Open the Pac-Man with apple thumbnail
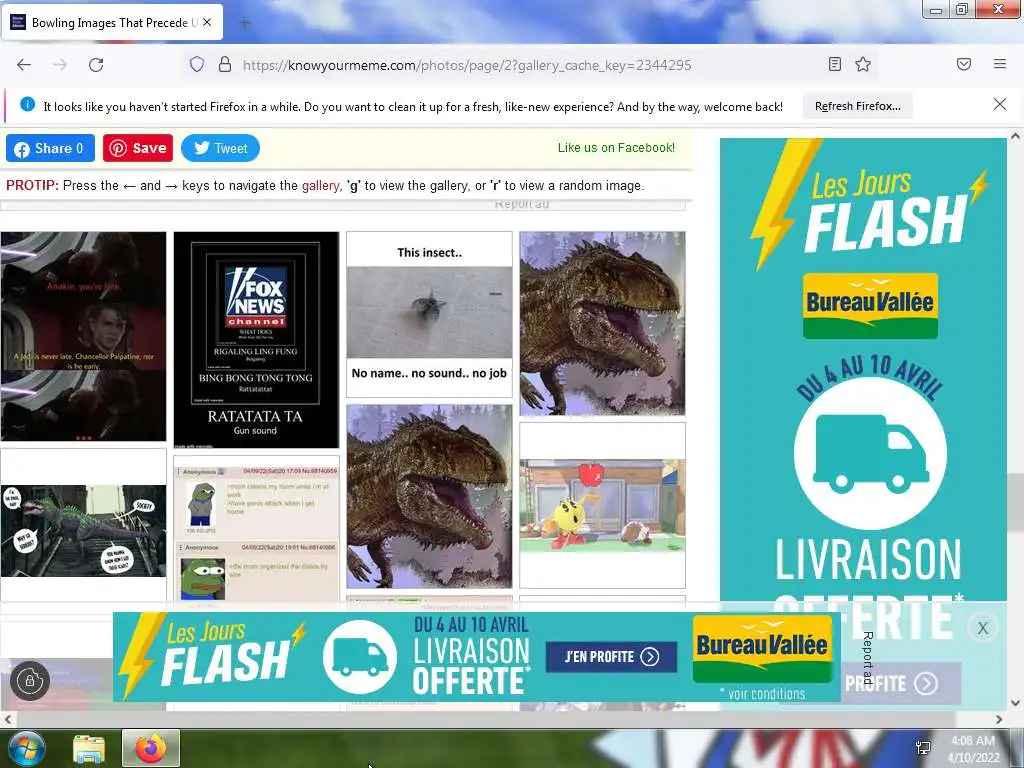1024x768 pixels. coord(602,505)
